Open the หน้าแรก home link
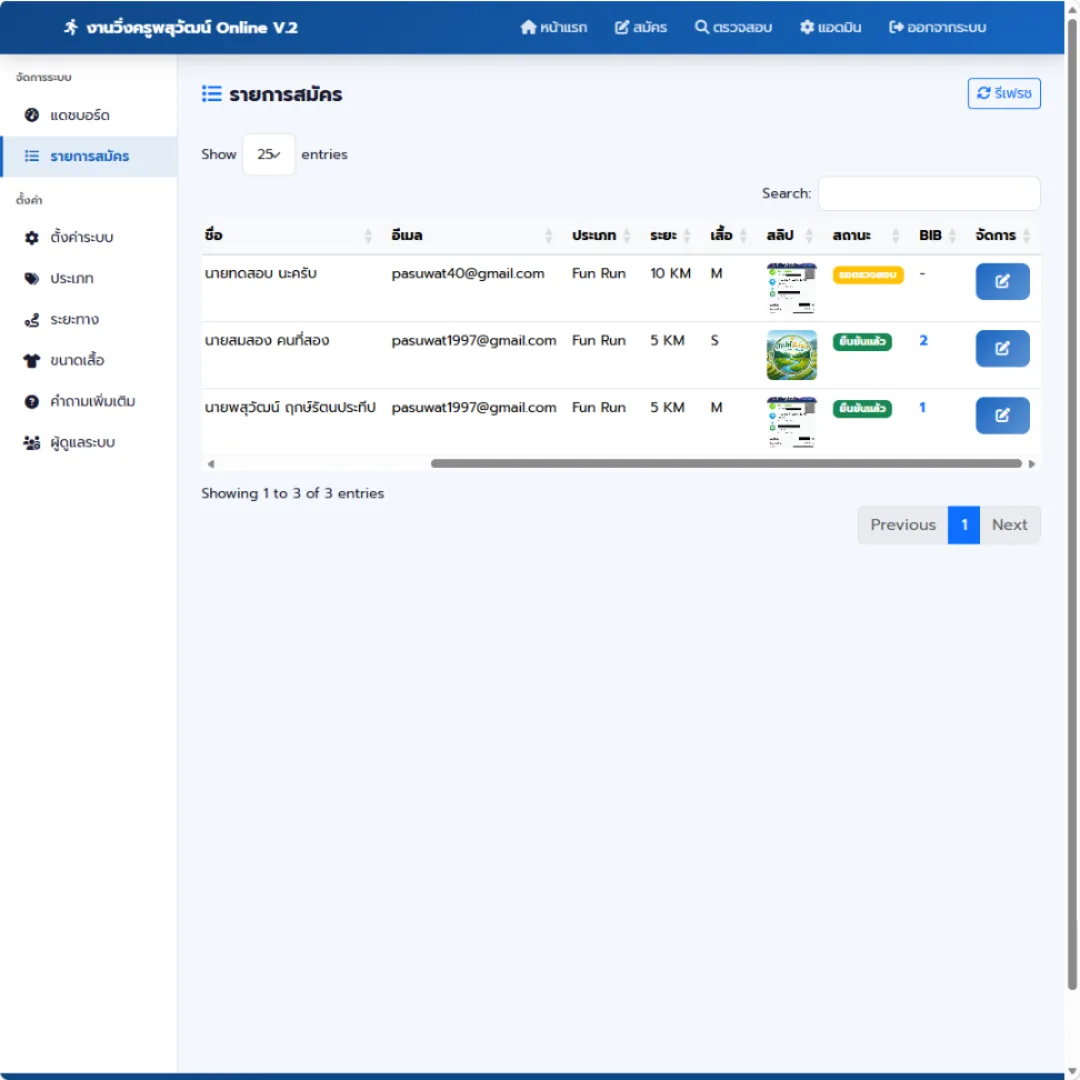Image resolution: width=1080 pixels, height=1080 pixels. coord(554,28)
